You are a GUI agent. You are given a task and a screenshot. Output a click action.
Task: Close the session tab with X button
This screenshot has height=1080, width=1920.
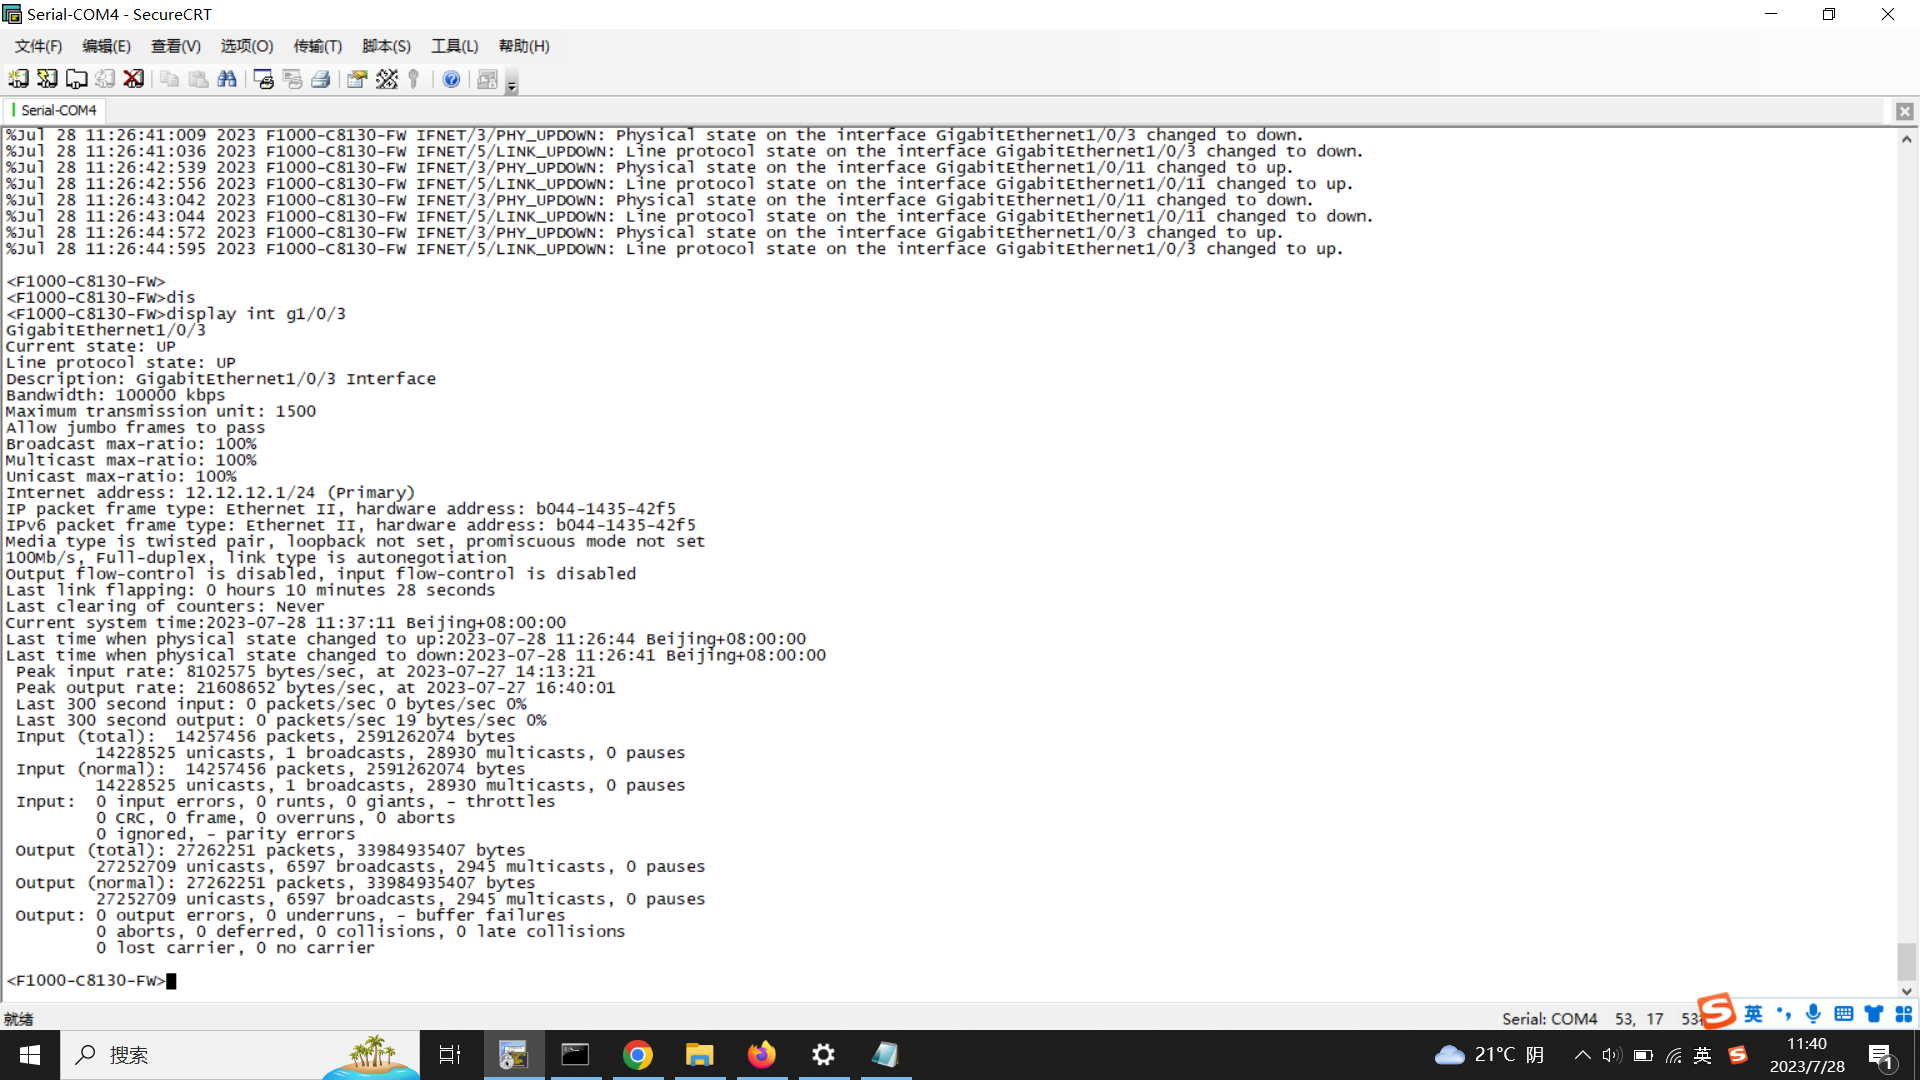1904,111
